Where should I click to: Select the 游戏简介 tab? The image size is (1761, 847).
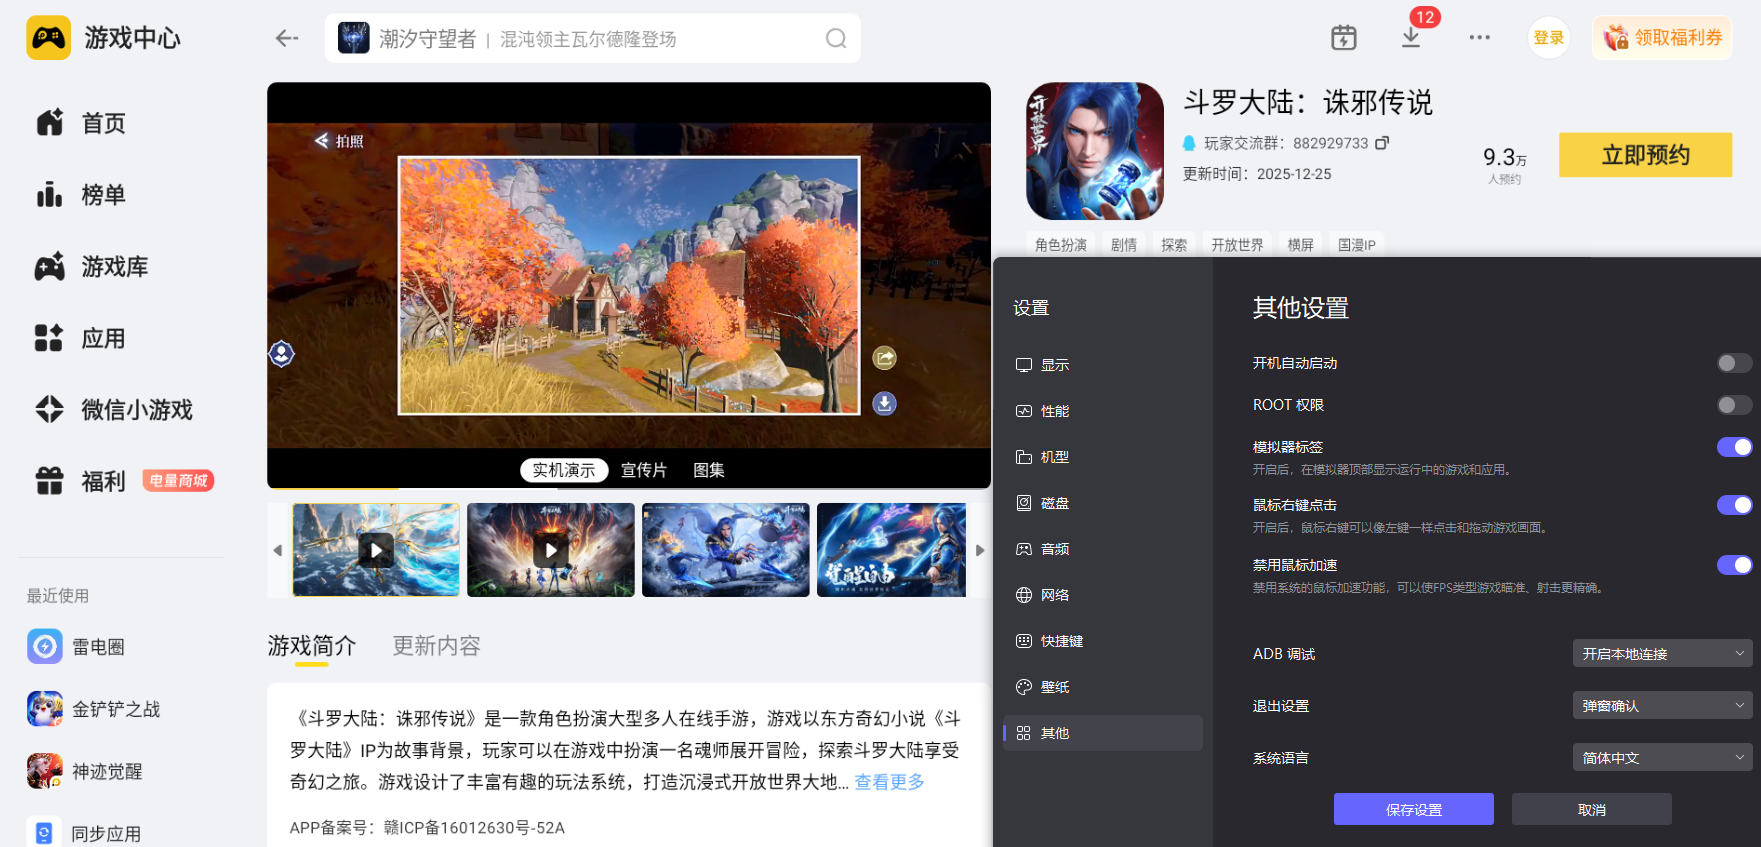pos(312,646)
